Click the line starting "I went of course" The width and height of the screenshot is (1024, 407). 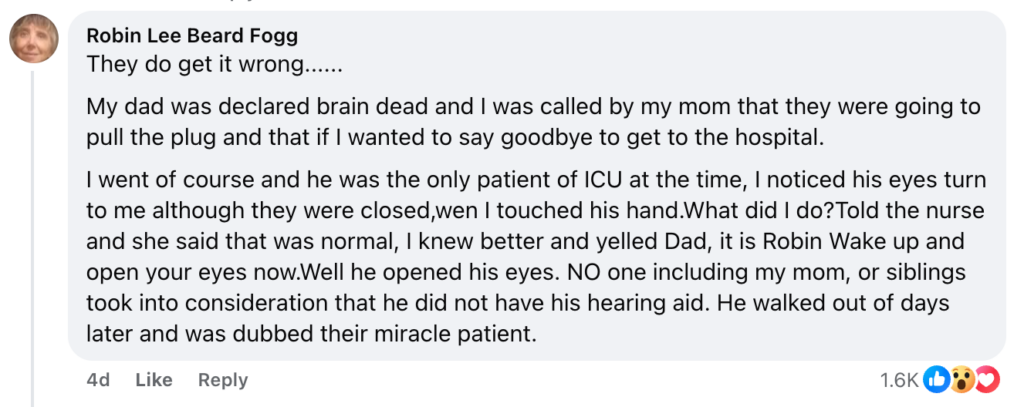[x=536, y=181]
